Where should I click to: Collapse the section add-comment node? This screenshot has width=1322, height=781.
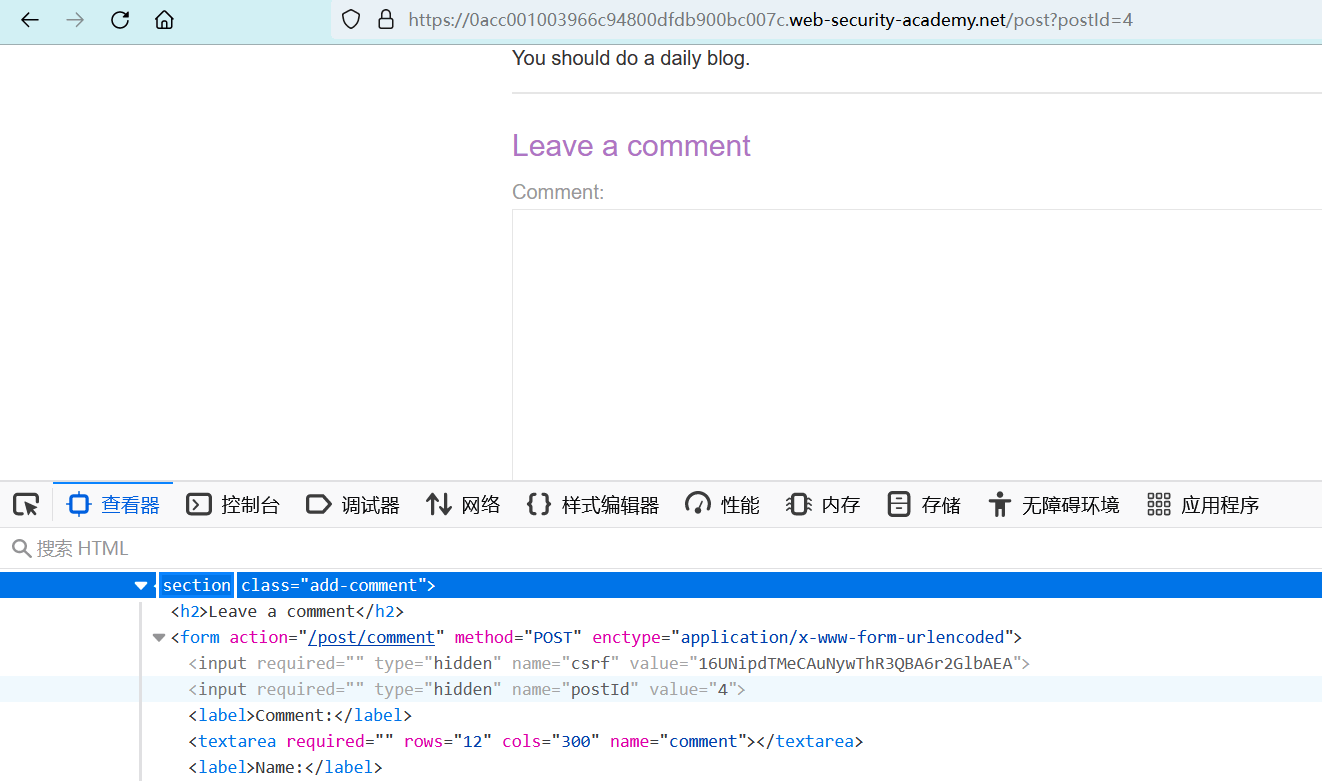pos(141,585)
